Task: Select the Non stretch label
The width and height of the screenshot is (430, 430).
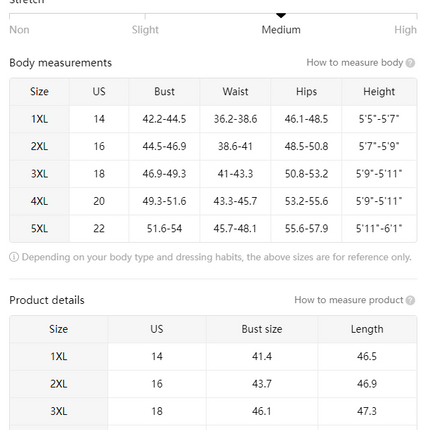Action: (19, 30)
